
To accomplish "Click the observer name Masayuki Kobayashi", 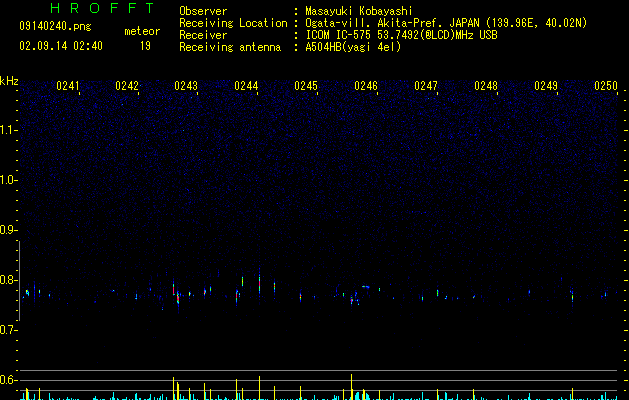I will point(359,11).
